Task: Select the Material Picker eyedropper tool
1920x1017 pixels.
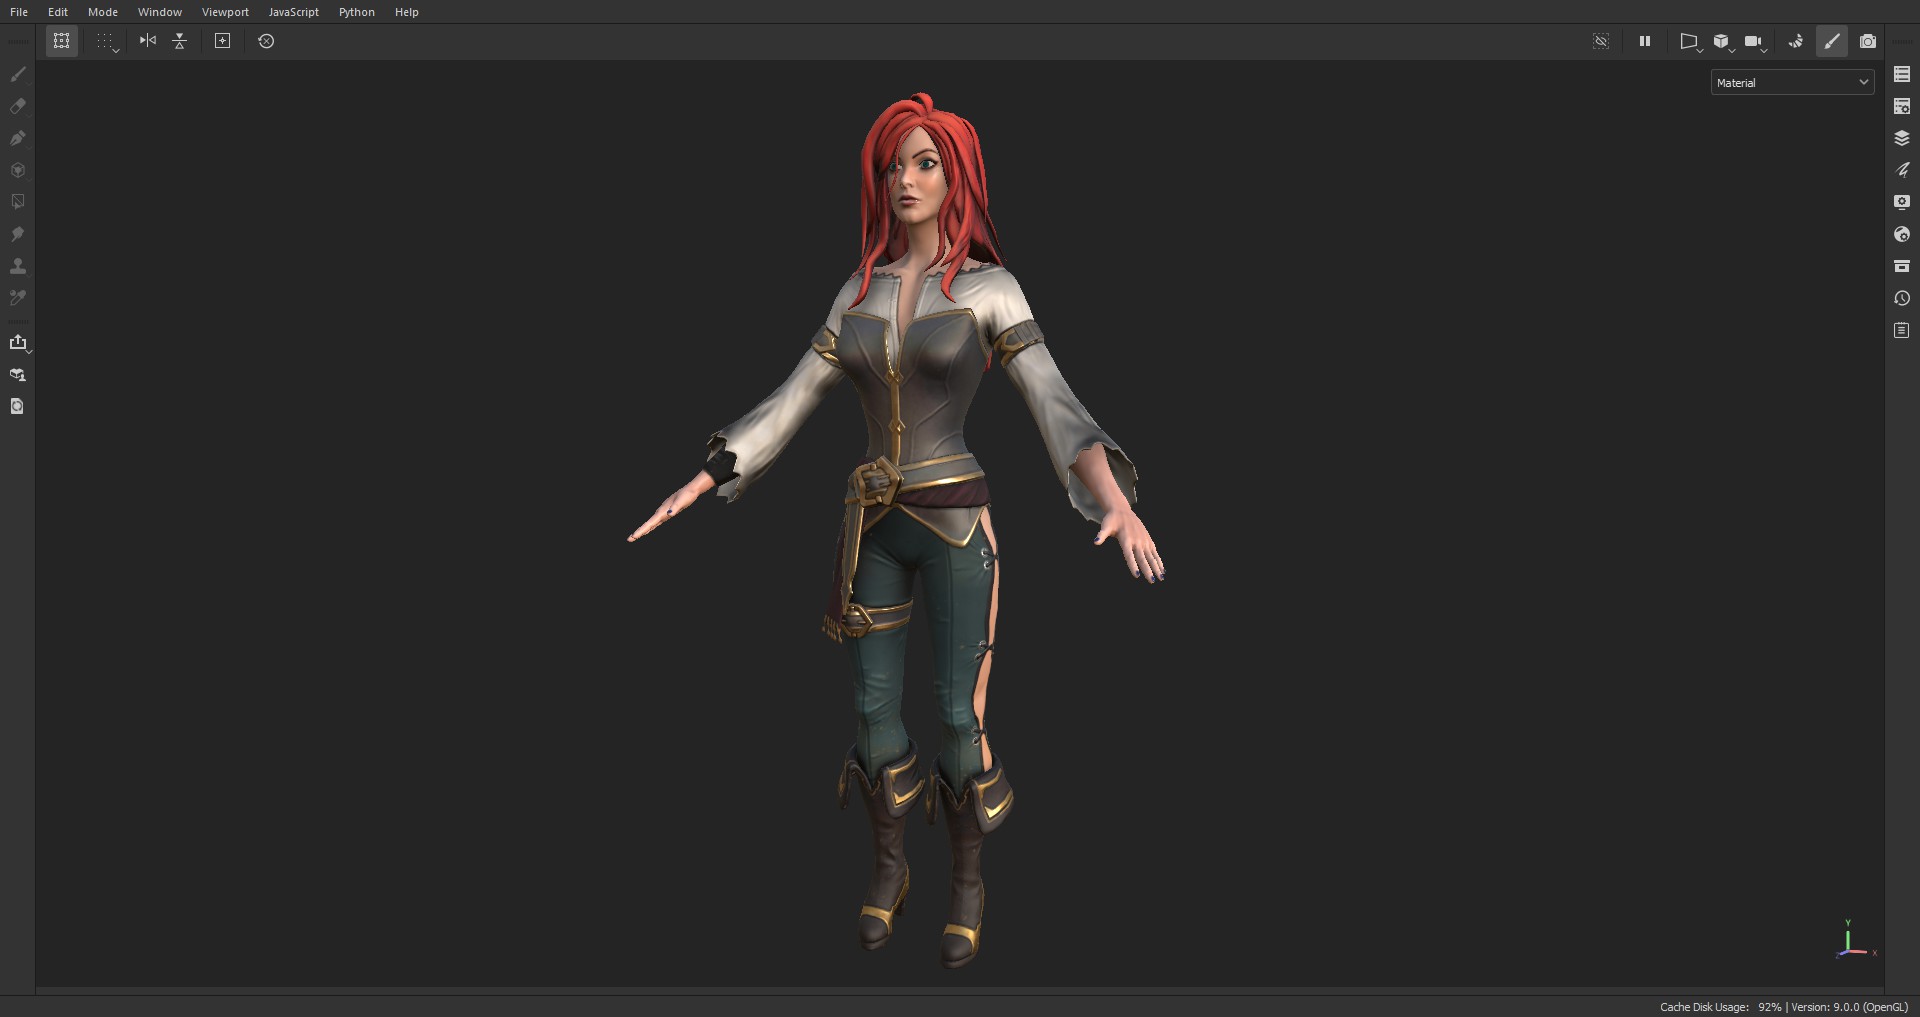Action: pos(18,298)
